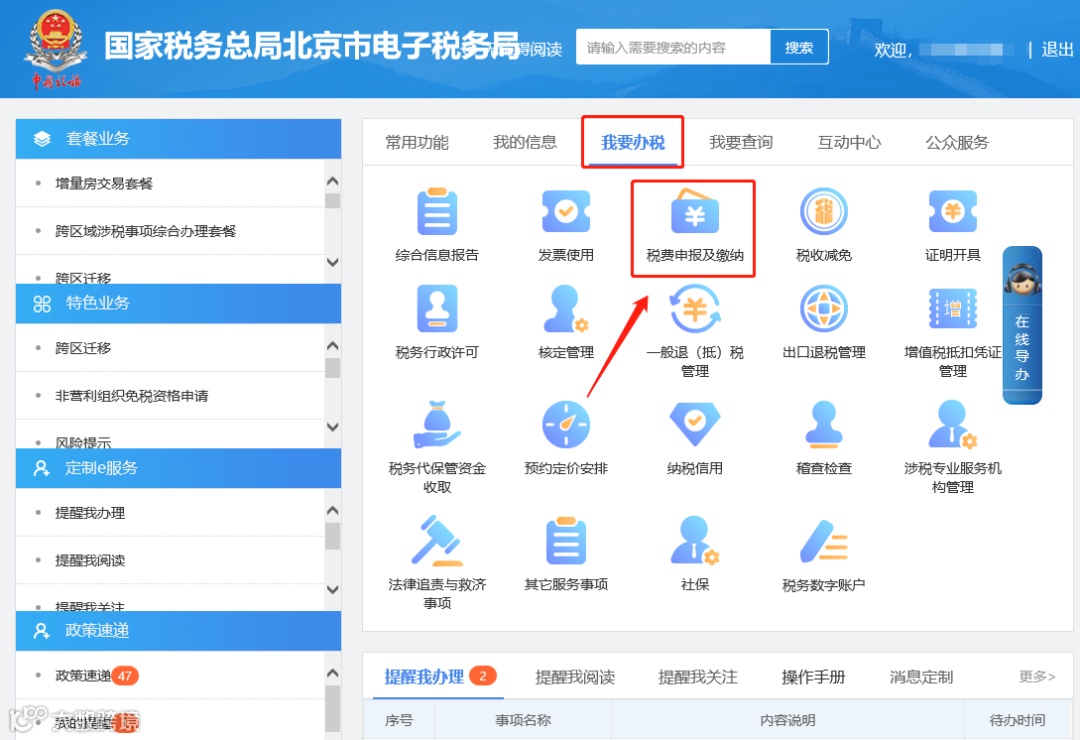Viewport: 1080px width, 740px height.
Task: Open the 稽查检查 stamp icon
Action: pyautogui.click(x=824, y=424)
